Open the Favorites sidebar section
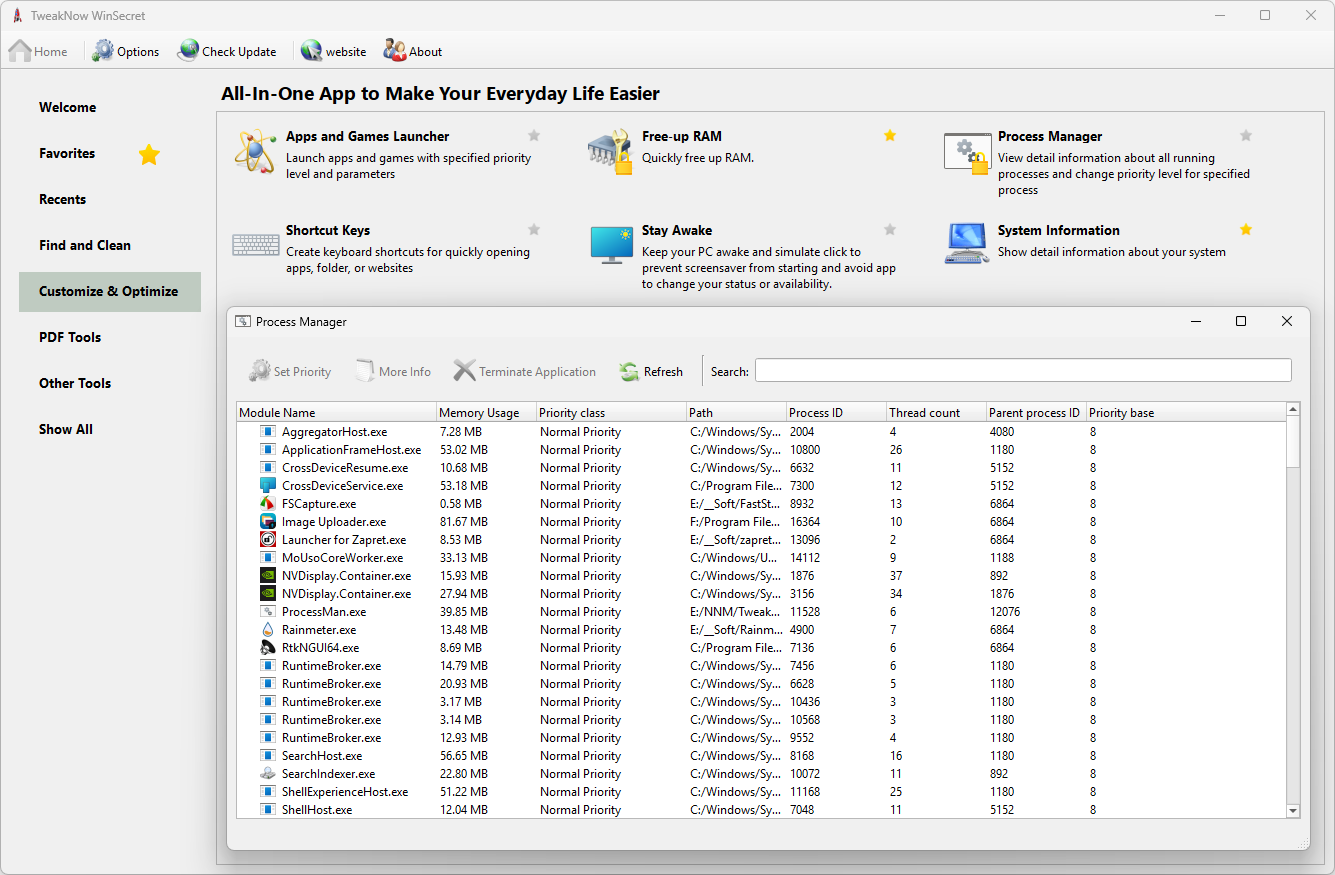 (x=109, y=153)
